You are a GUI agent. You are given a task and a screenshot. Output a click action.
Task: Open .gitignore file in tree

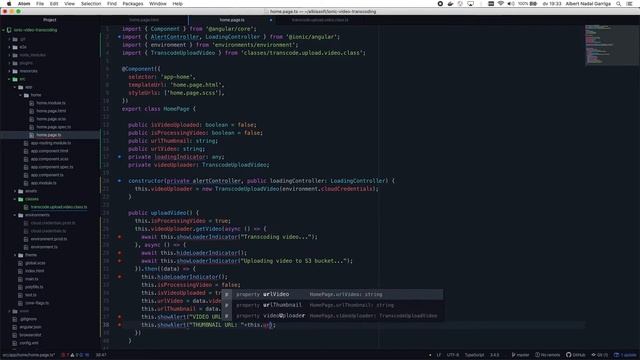point(28,319)
